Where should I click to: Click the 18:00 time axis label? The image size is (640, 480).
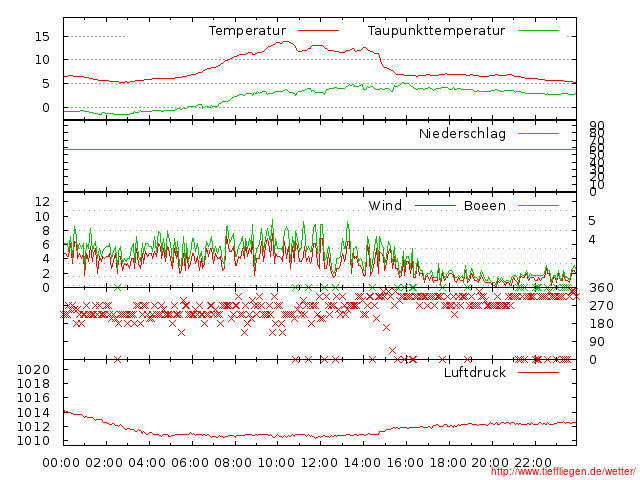tap(448, 463)
